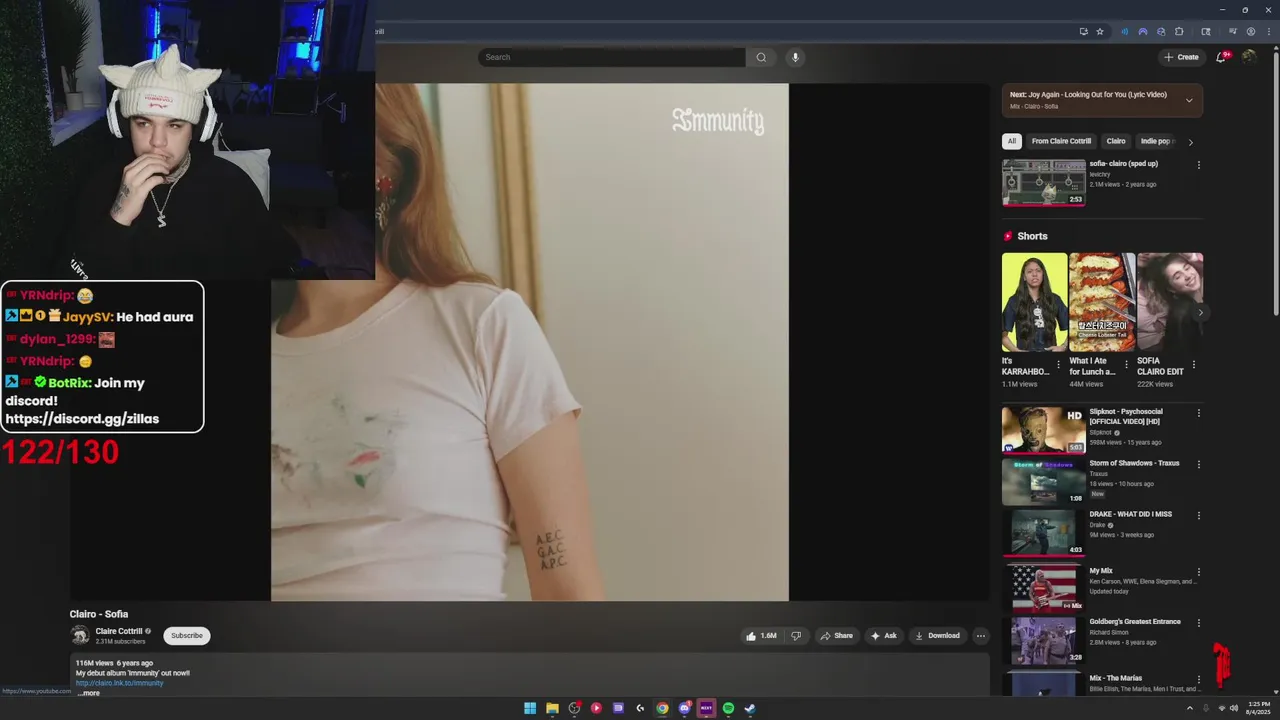Open Steam from taskbar
This screenshot has width=1280, height=720.
[x=750, y=708]
